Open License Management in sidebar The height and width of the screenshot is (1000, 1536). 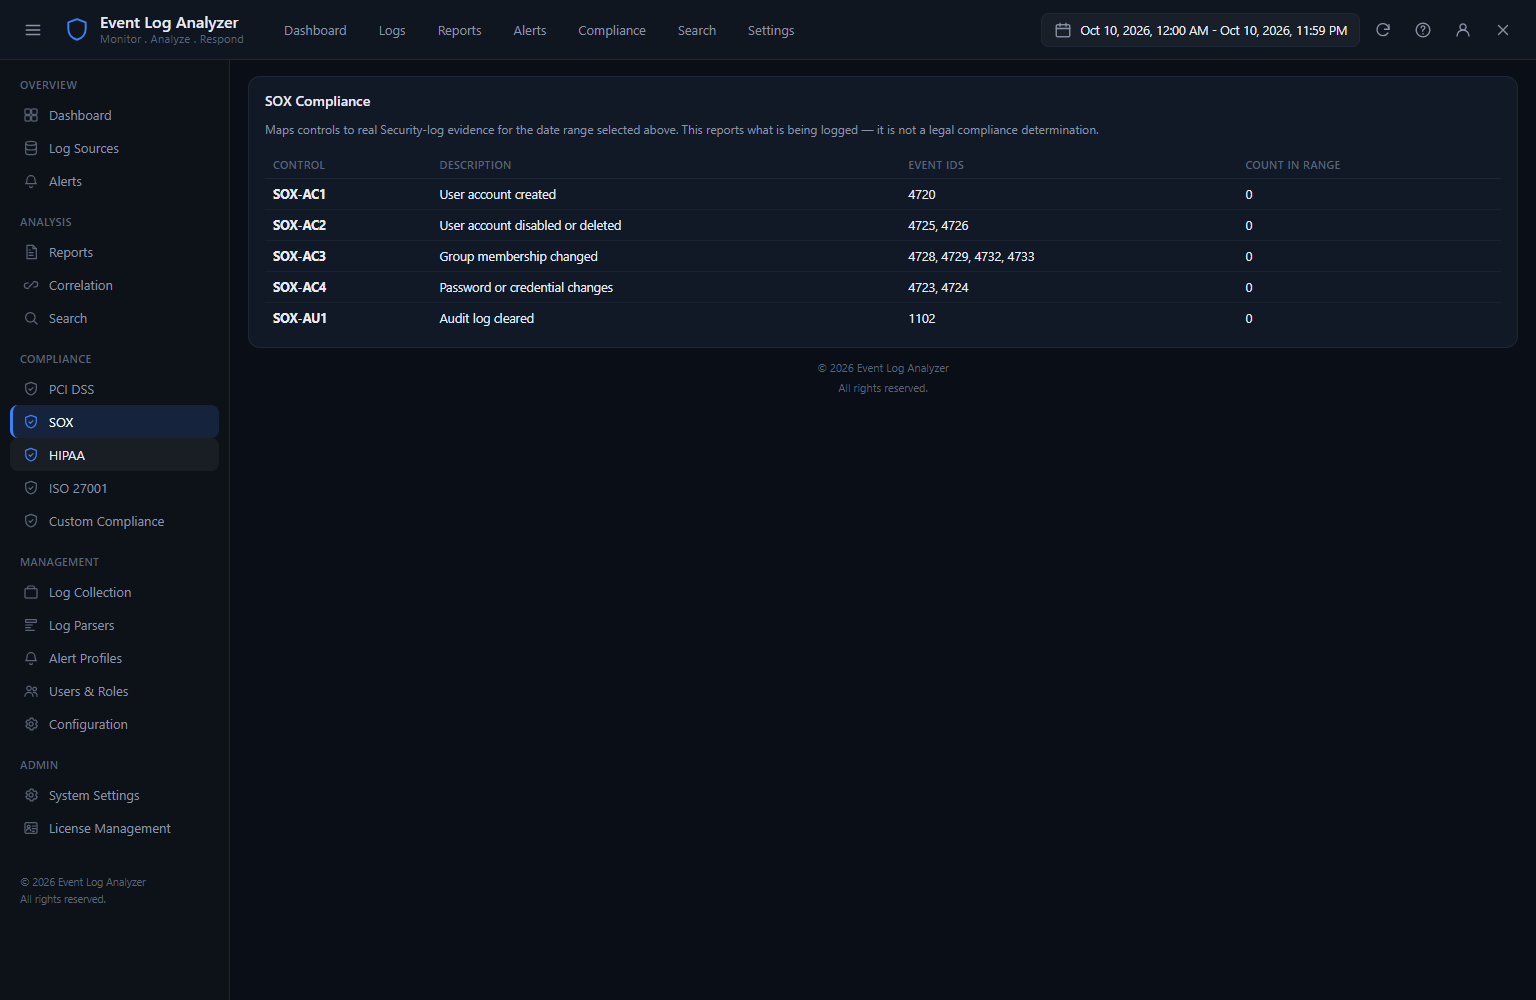tap(114, 828)
